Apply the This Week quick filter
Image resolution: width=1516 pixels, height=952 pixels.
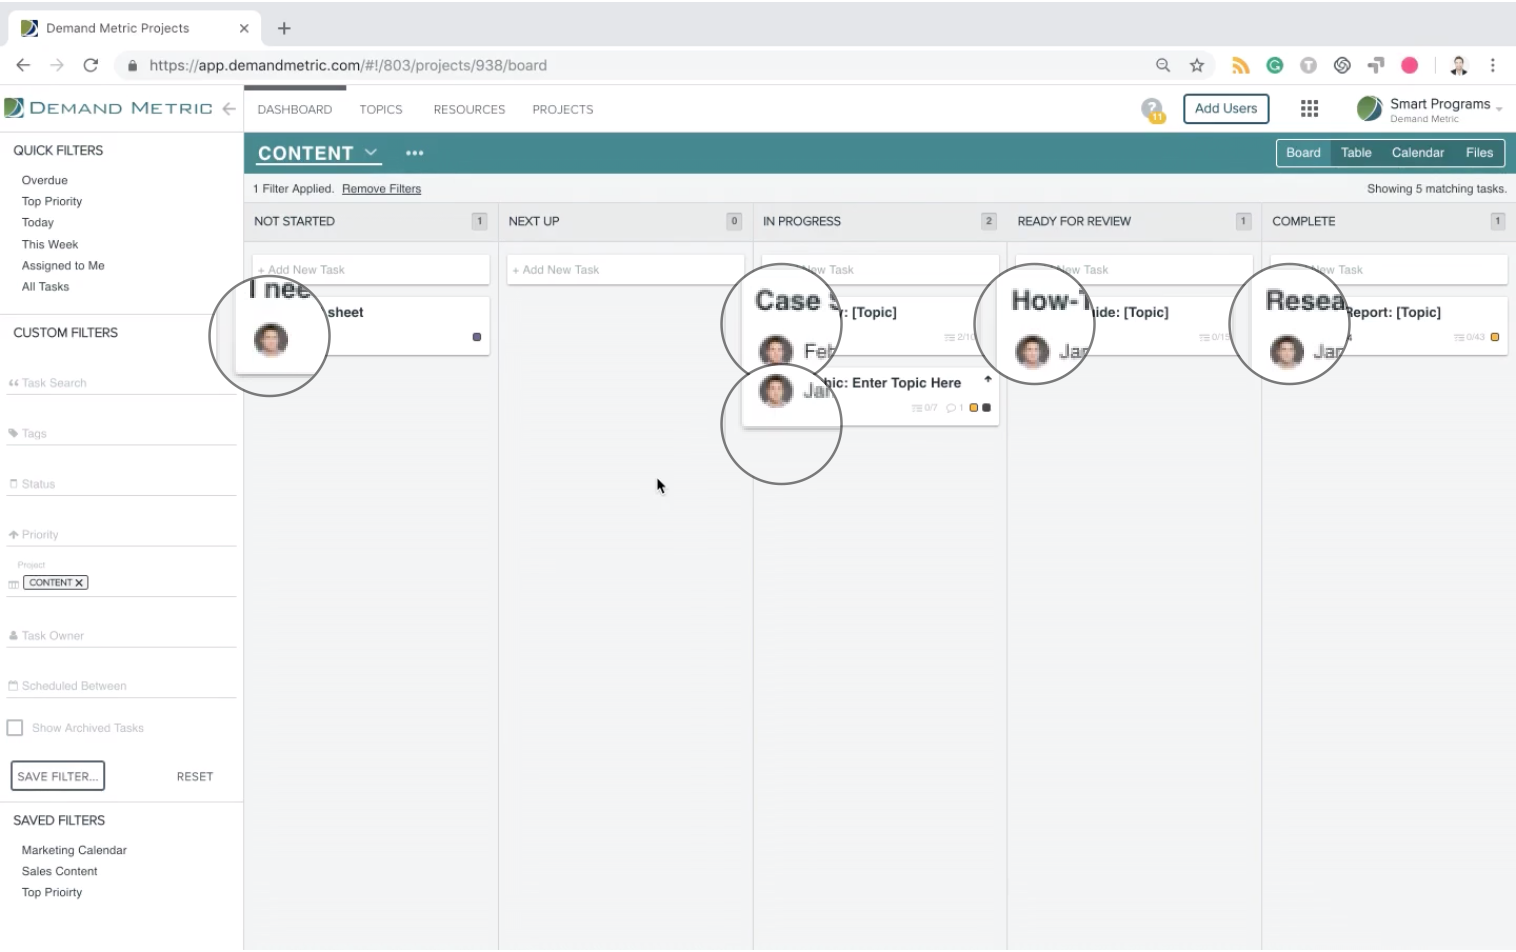coord(50,245)
